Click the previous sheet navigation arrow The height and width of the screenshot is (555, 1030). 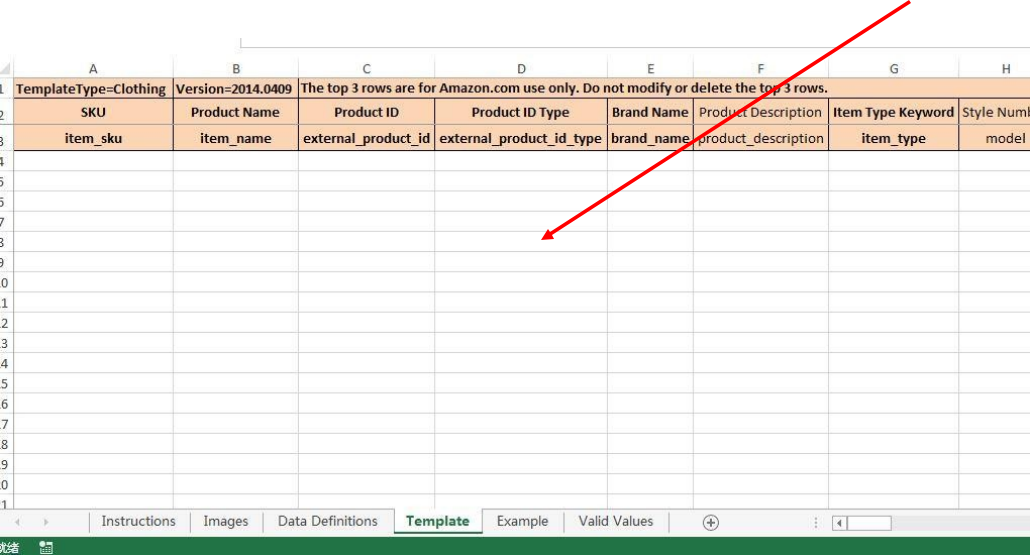pos(17,522)
